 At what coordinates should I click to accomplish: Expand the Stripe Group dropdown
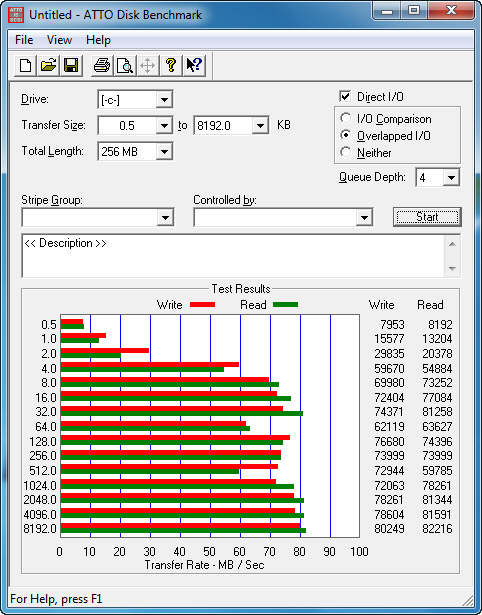(x=165, y=218)
